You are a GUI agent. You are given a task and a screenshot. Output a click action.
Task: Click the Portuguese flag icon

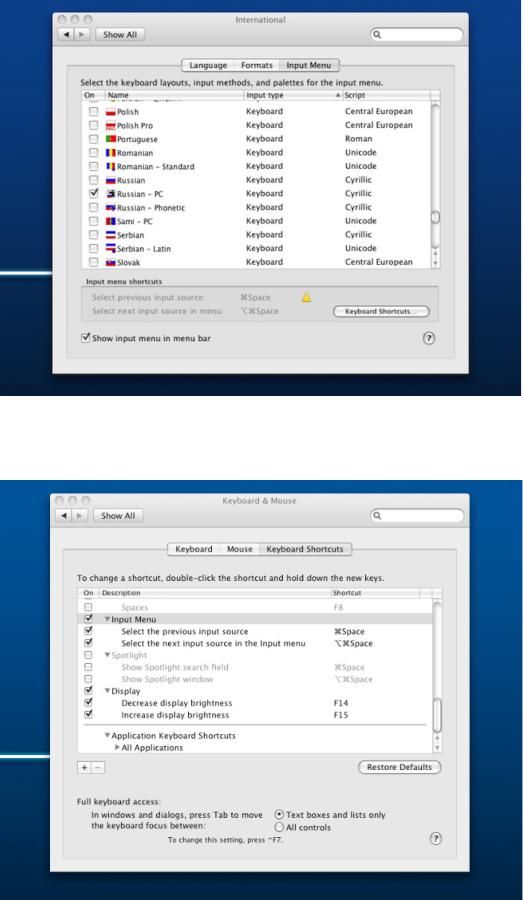coord(111,139)
